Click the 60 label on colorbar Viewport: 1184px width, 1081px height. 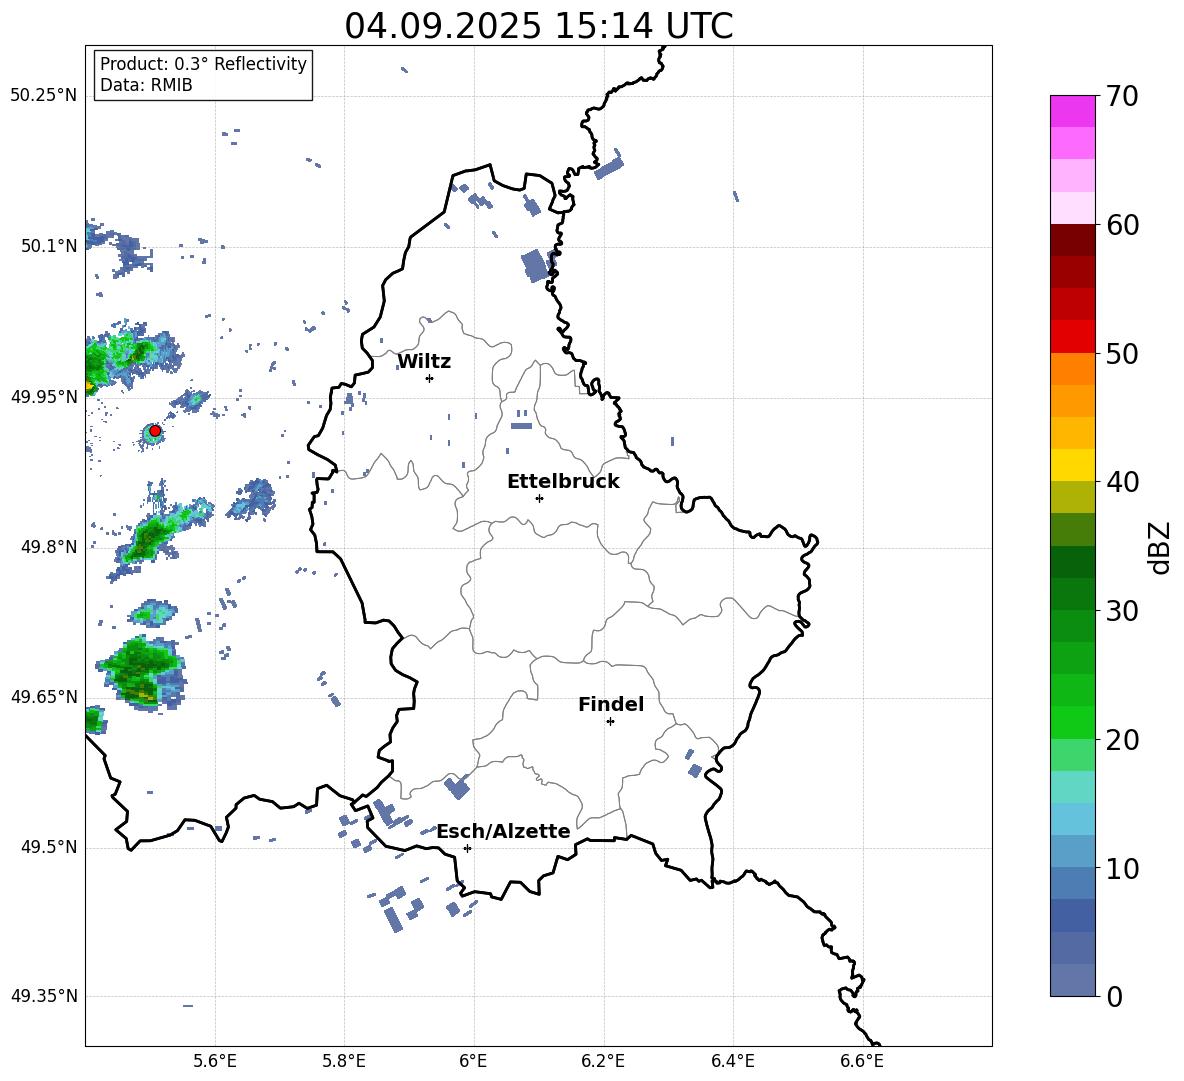coord(1122,225)
